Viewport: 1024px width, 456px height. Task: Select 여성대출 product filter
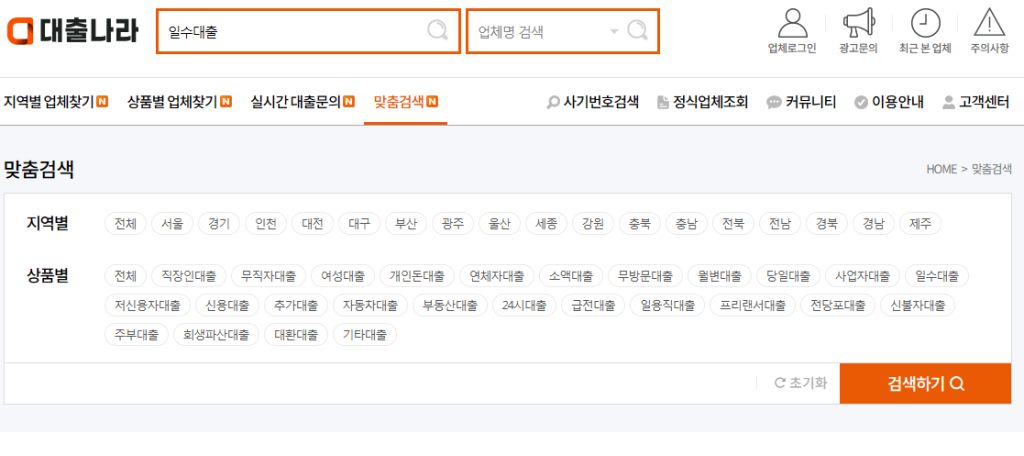point(343,276)
